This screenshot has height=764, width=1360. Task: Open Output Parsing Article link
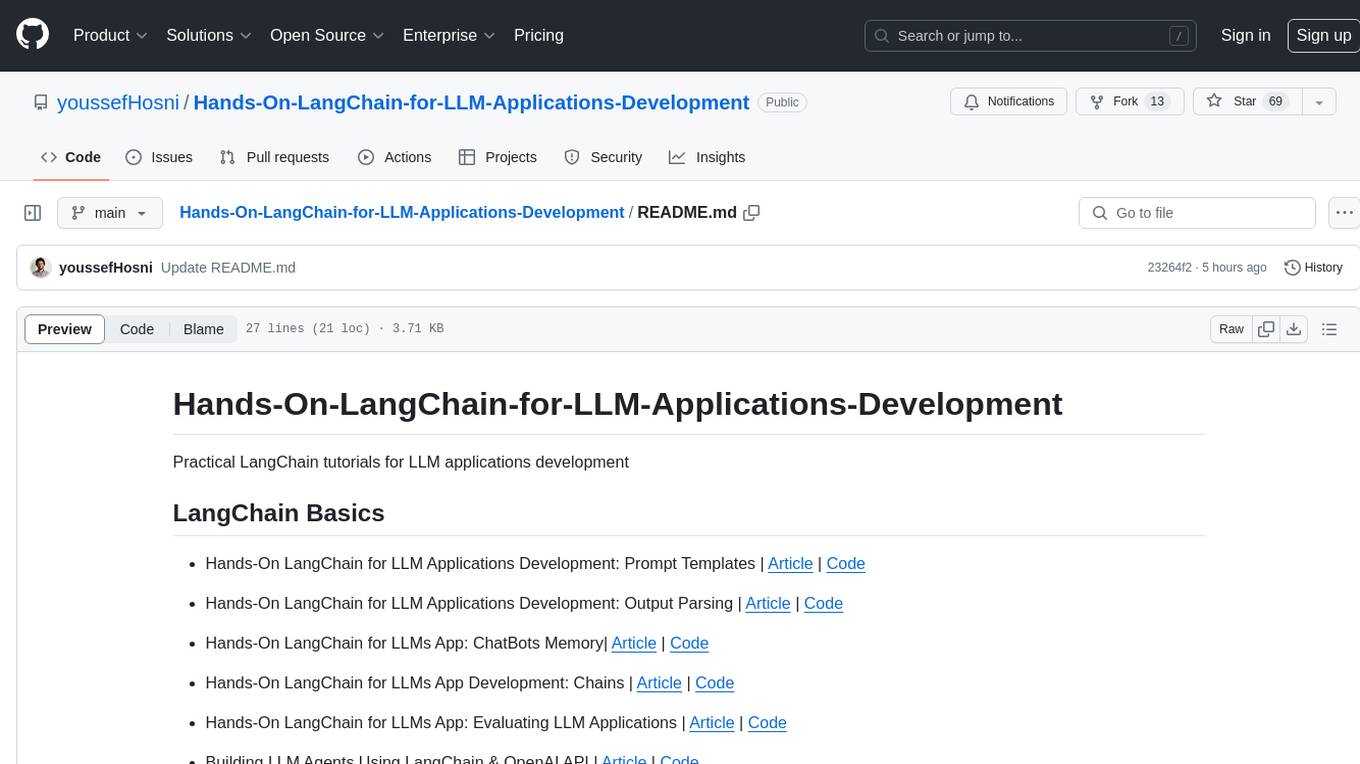click(x=768, y=603)
